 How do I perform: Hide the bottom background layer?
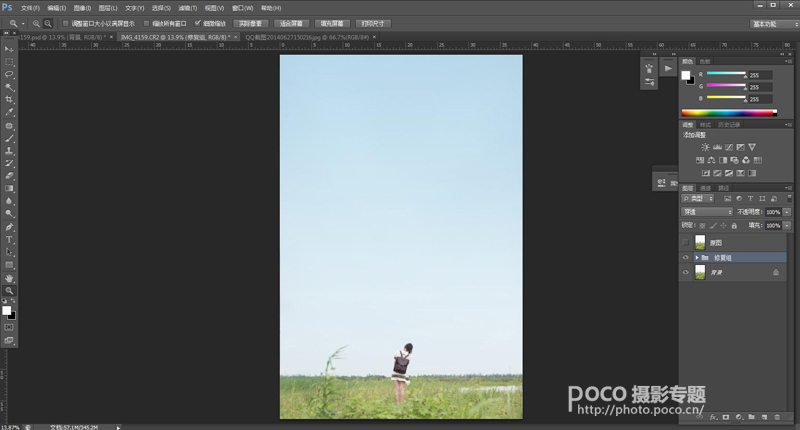coord(686,272)
